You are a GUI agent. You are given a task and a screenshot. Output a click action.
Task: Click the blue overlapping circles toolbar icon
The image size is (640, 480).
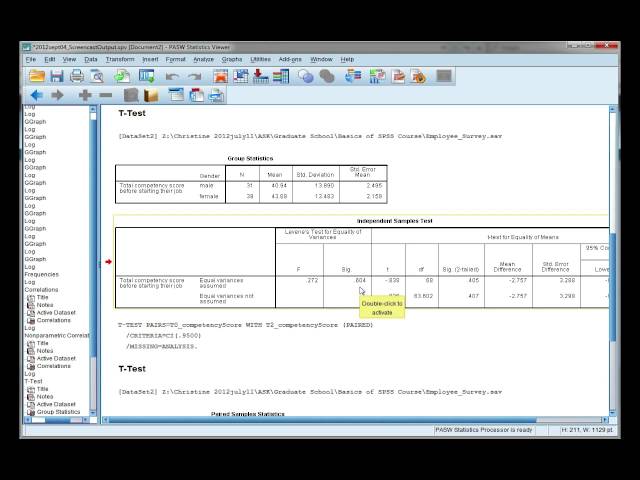(305, 76)
